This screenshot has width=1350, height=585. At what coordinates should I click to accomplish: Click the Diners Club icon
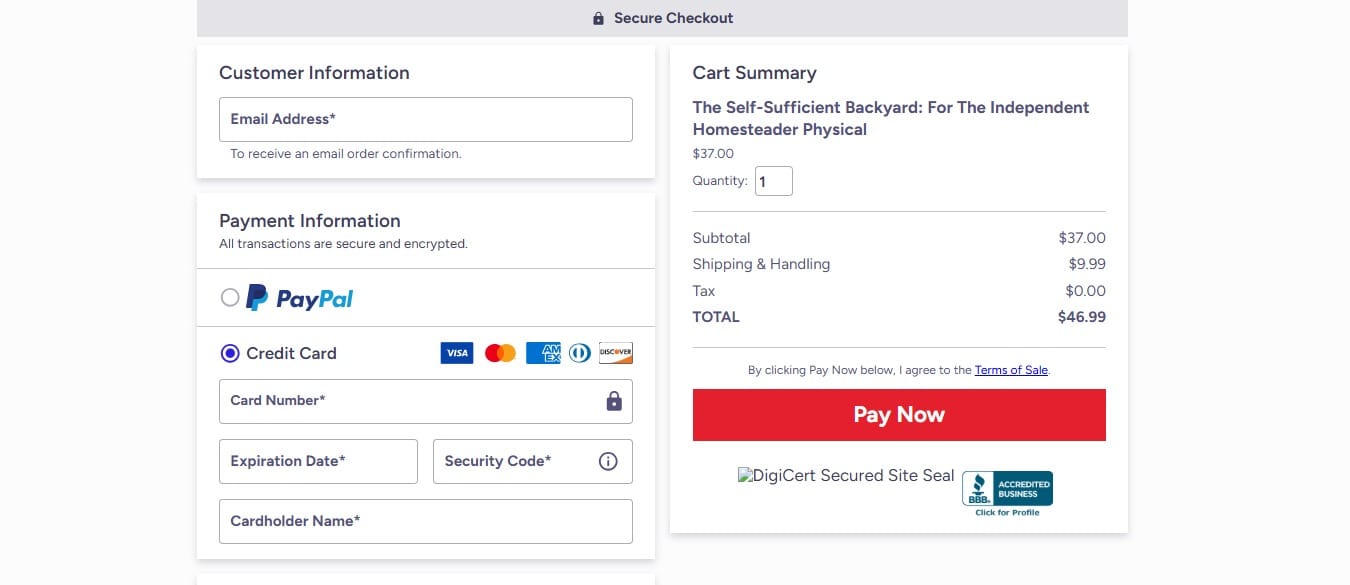[x=579, y=353]
